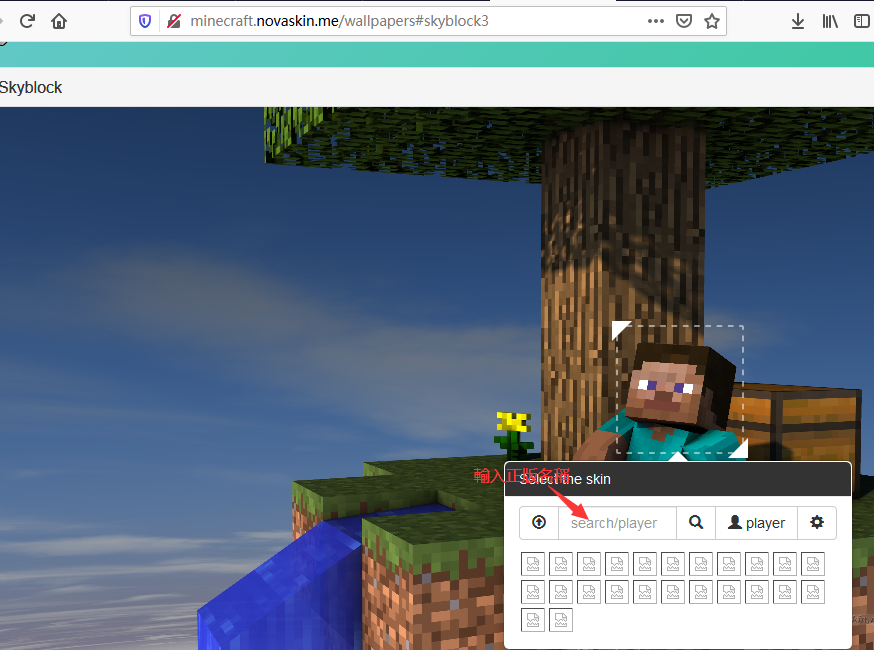
Task: Show the insecure connection padlock info
Action: coord(174,21)
